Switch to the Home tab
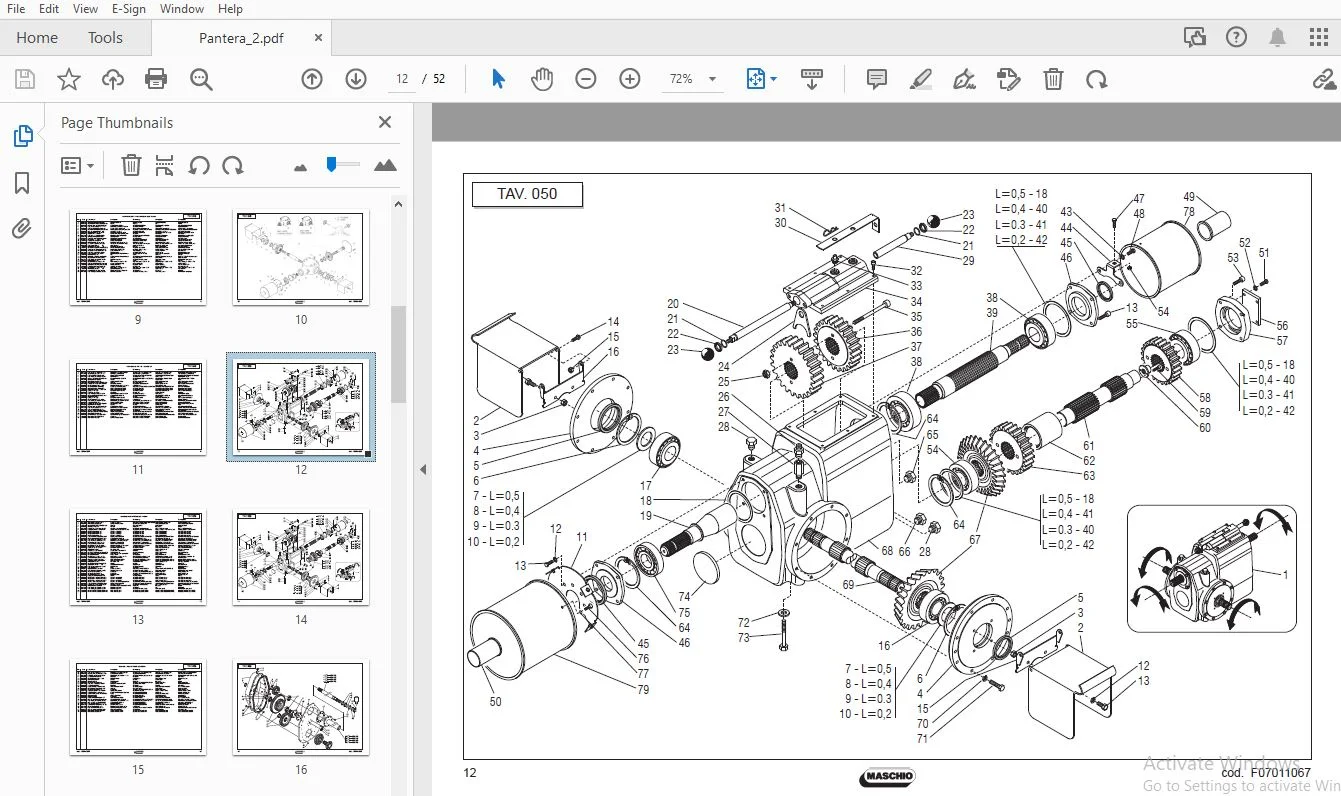1341x796 pixels. [37, 38]
